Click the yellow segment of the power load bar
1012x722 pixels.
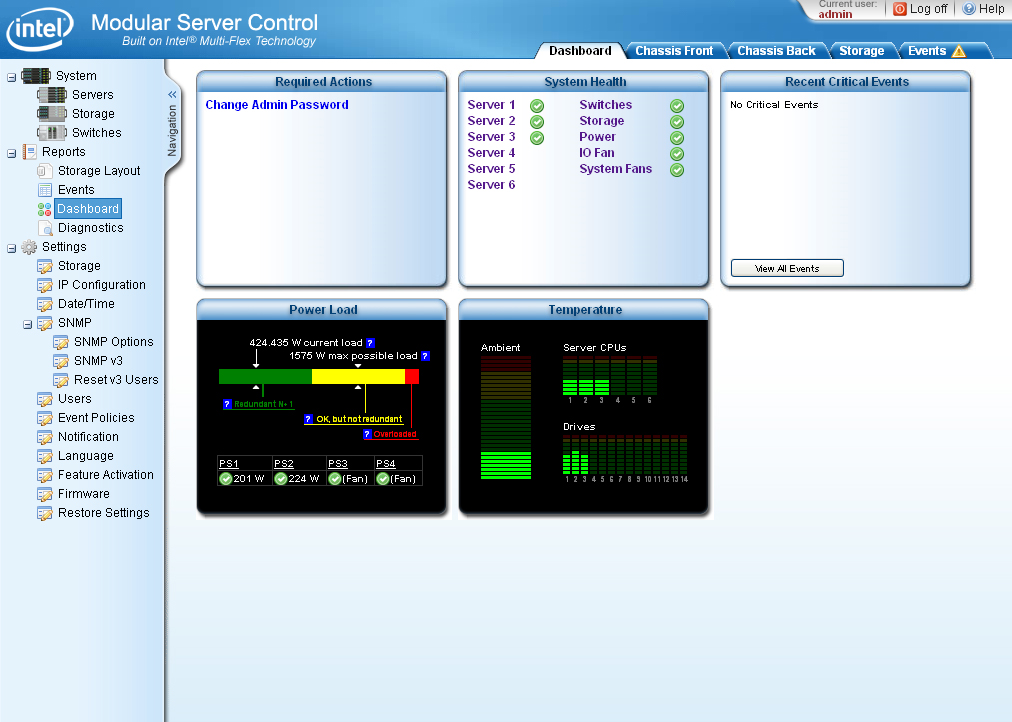(358, 377)
